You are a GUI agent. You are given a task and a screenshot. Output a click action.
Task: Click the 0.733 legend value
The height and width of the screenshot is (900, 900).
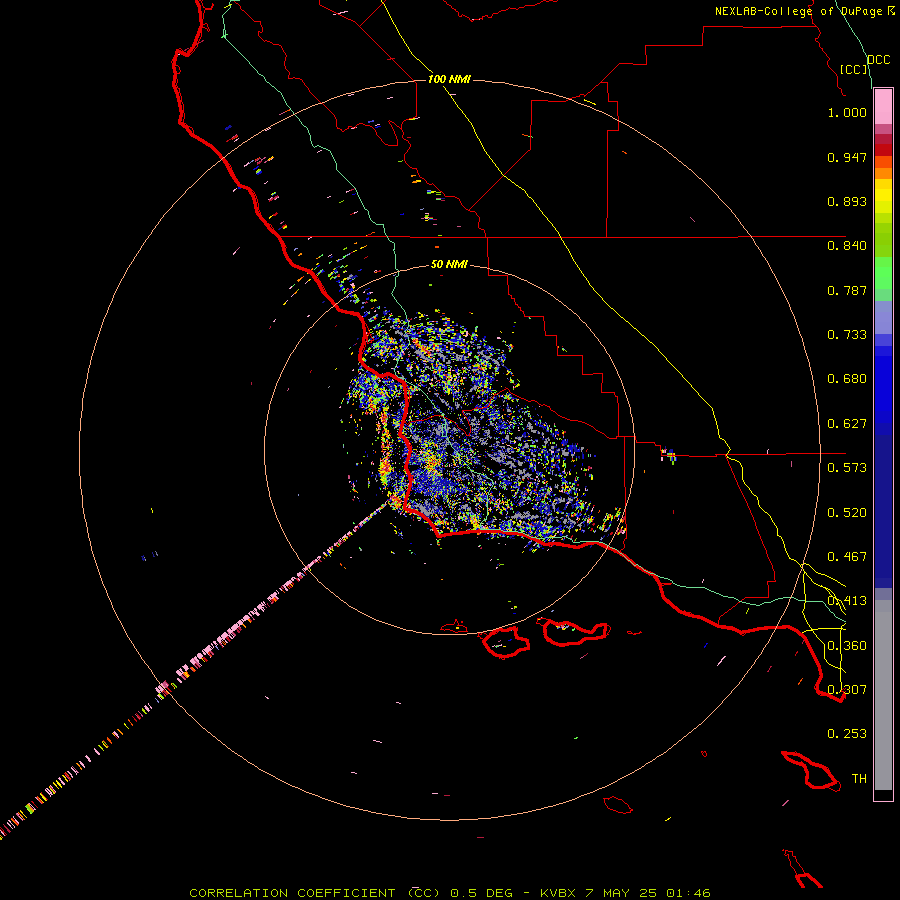[x=847, y=335]
